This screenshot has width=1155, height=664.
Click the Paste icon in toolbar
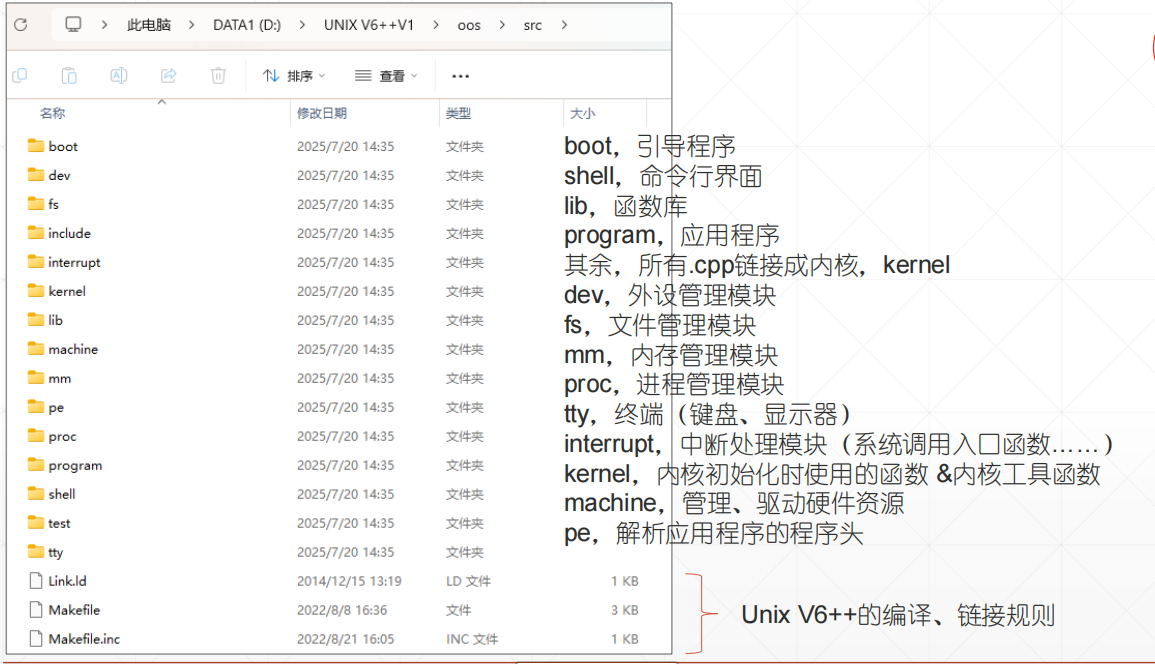click(69, 76)
